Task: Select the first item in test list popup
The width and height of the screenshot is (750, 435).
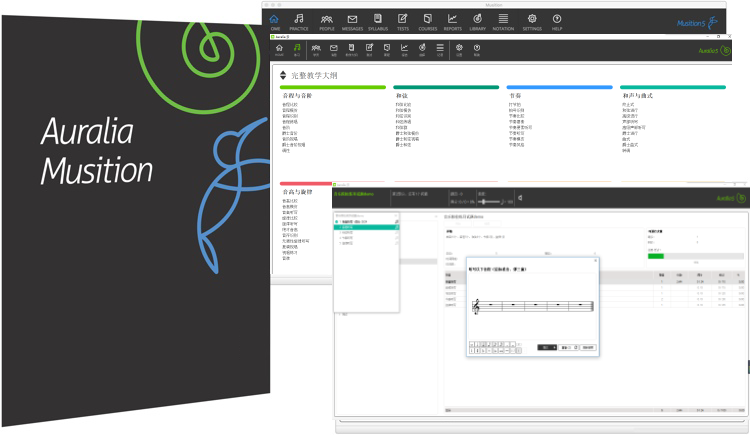Action: 366,222
